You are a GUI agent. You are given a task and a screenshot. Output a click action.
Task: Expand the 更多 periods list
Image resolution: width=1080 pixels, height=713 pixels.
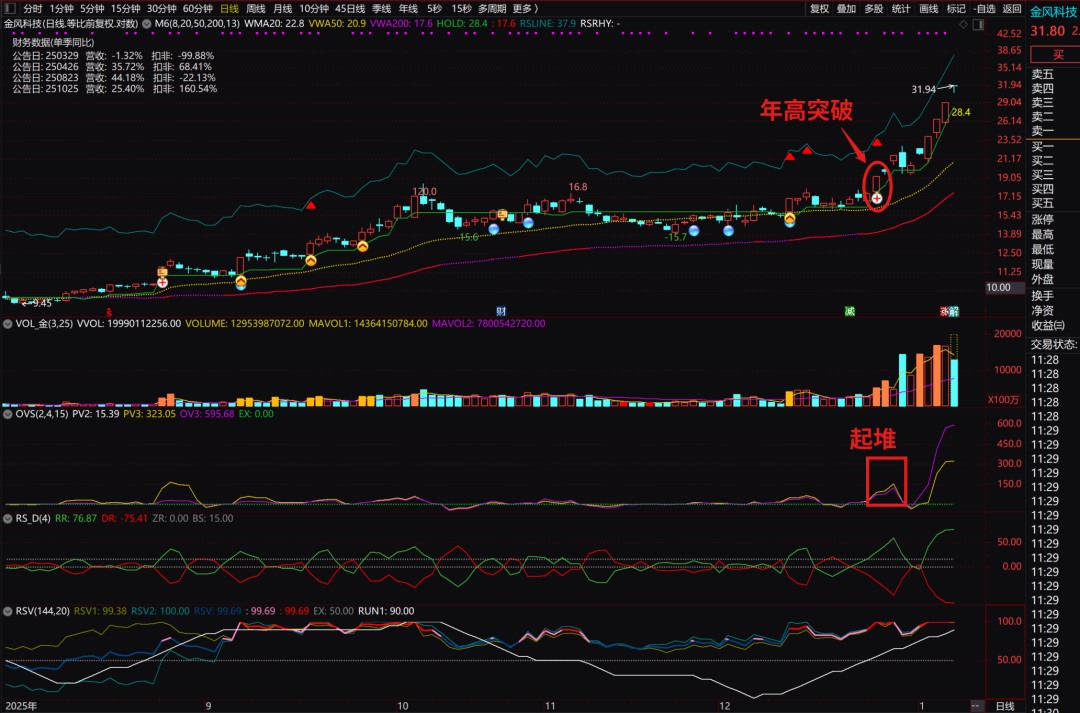[x=526, y=8]
